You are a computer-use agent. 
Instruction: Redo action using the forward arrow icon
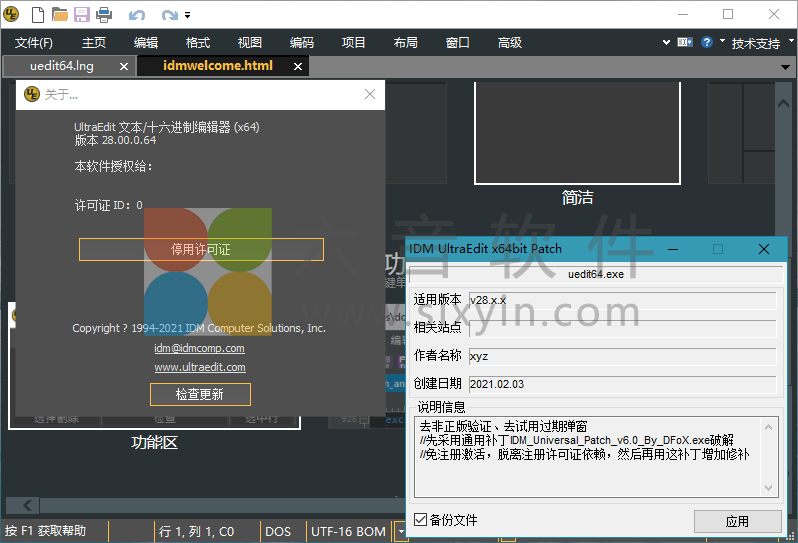(x=169, y=15)
